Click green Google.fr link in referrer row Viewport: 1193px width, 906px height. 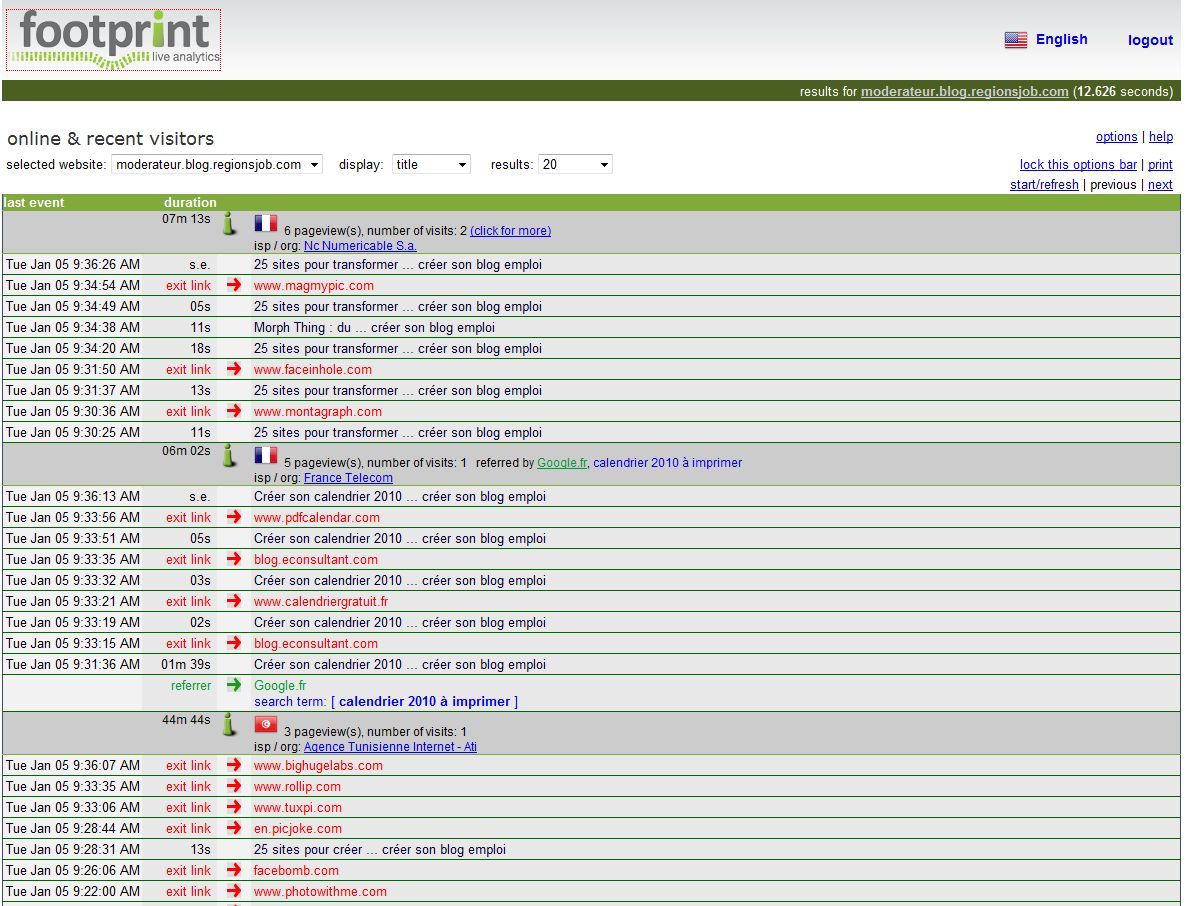280,685
